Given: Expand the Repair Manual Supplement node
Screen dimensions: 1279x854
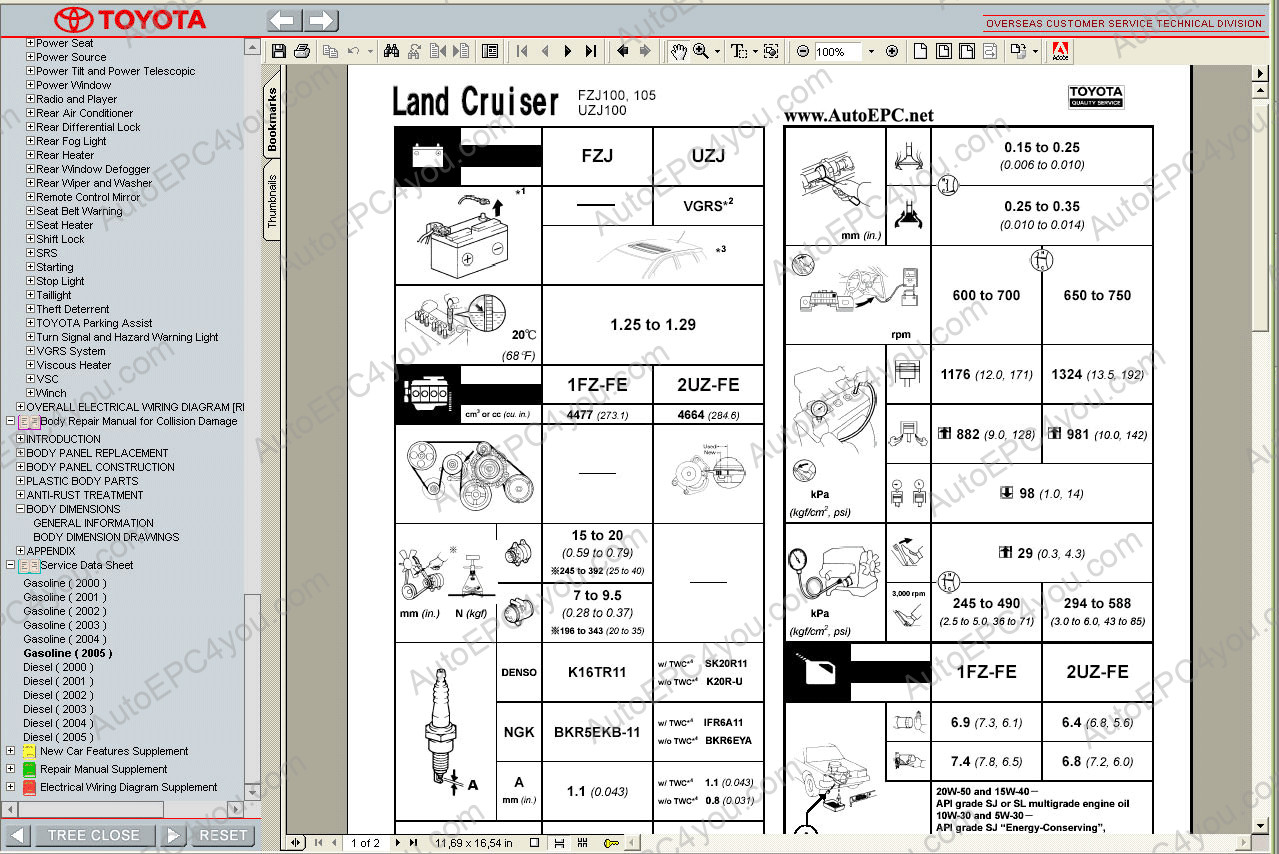Looking at the screenshot, I should coord(11,769).
